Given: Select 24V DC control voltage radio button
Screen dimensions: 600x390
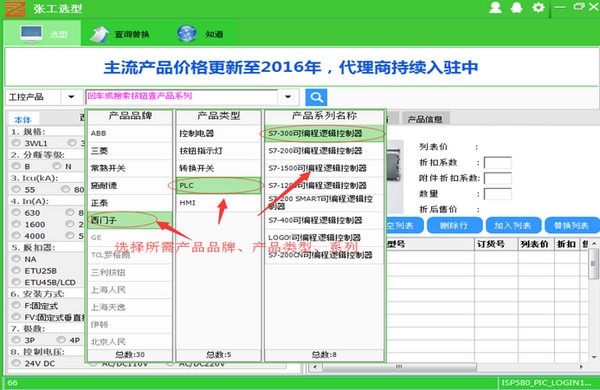Looking at the screenshot, I should tap(16, 363).
